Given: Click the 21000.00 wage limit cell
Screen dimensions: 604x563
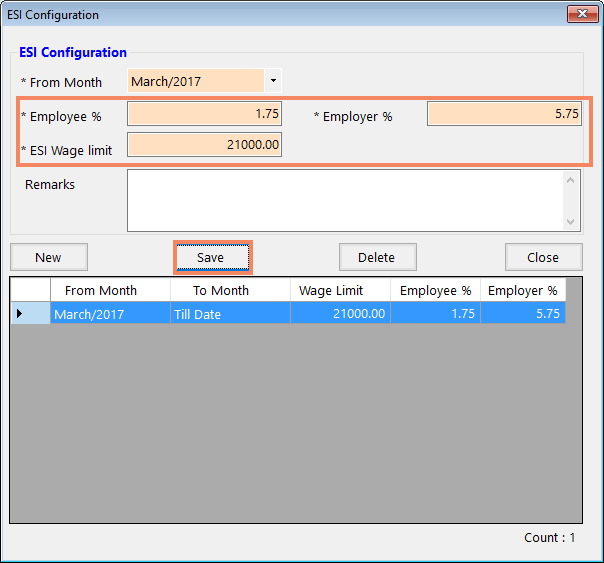Looking at the screenshot, I should (341, 313).
